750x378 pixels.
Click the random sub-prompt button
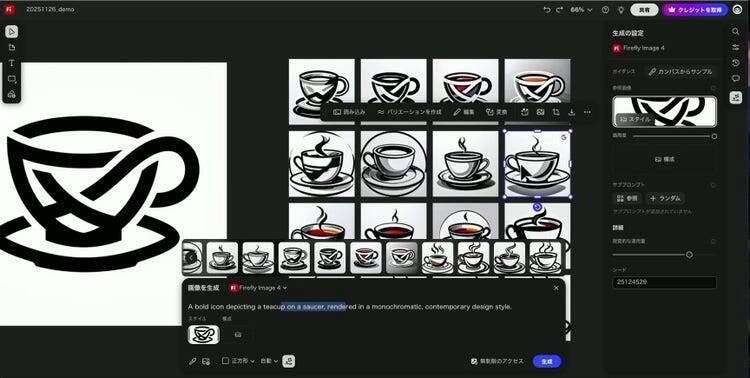(x=665, y=198)
